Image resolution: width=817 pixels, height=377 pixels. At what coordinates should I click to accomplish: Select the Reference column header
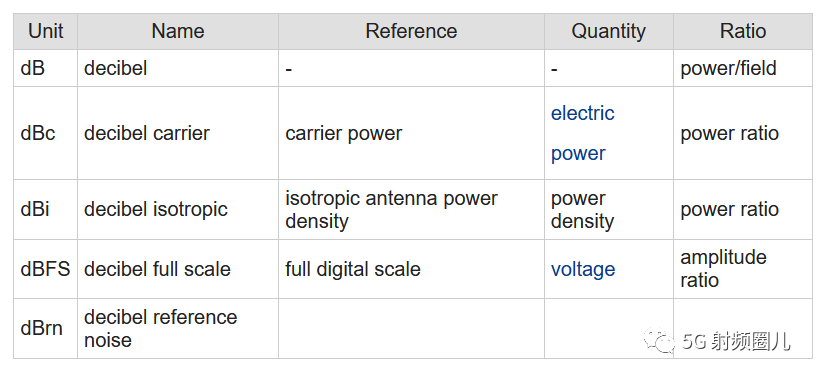click(x=412, y=32)
